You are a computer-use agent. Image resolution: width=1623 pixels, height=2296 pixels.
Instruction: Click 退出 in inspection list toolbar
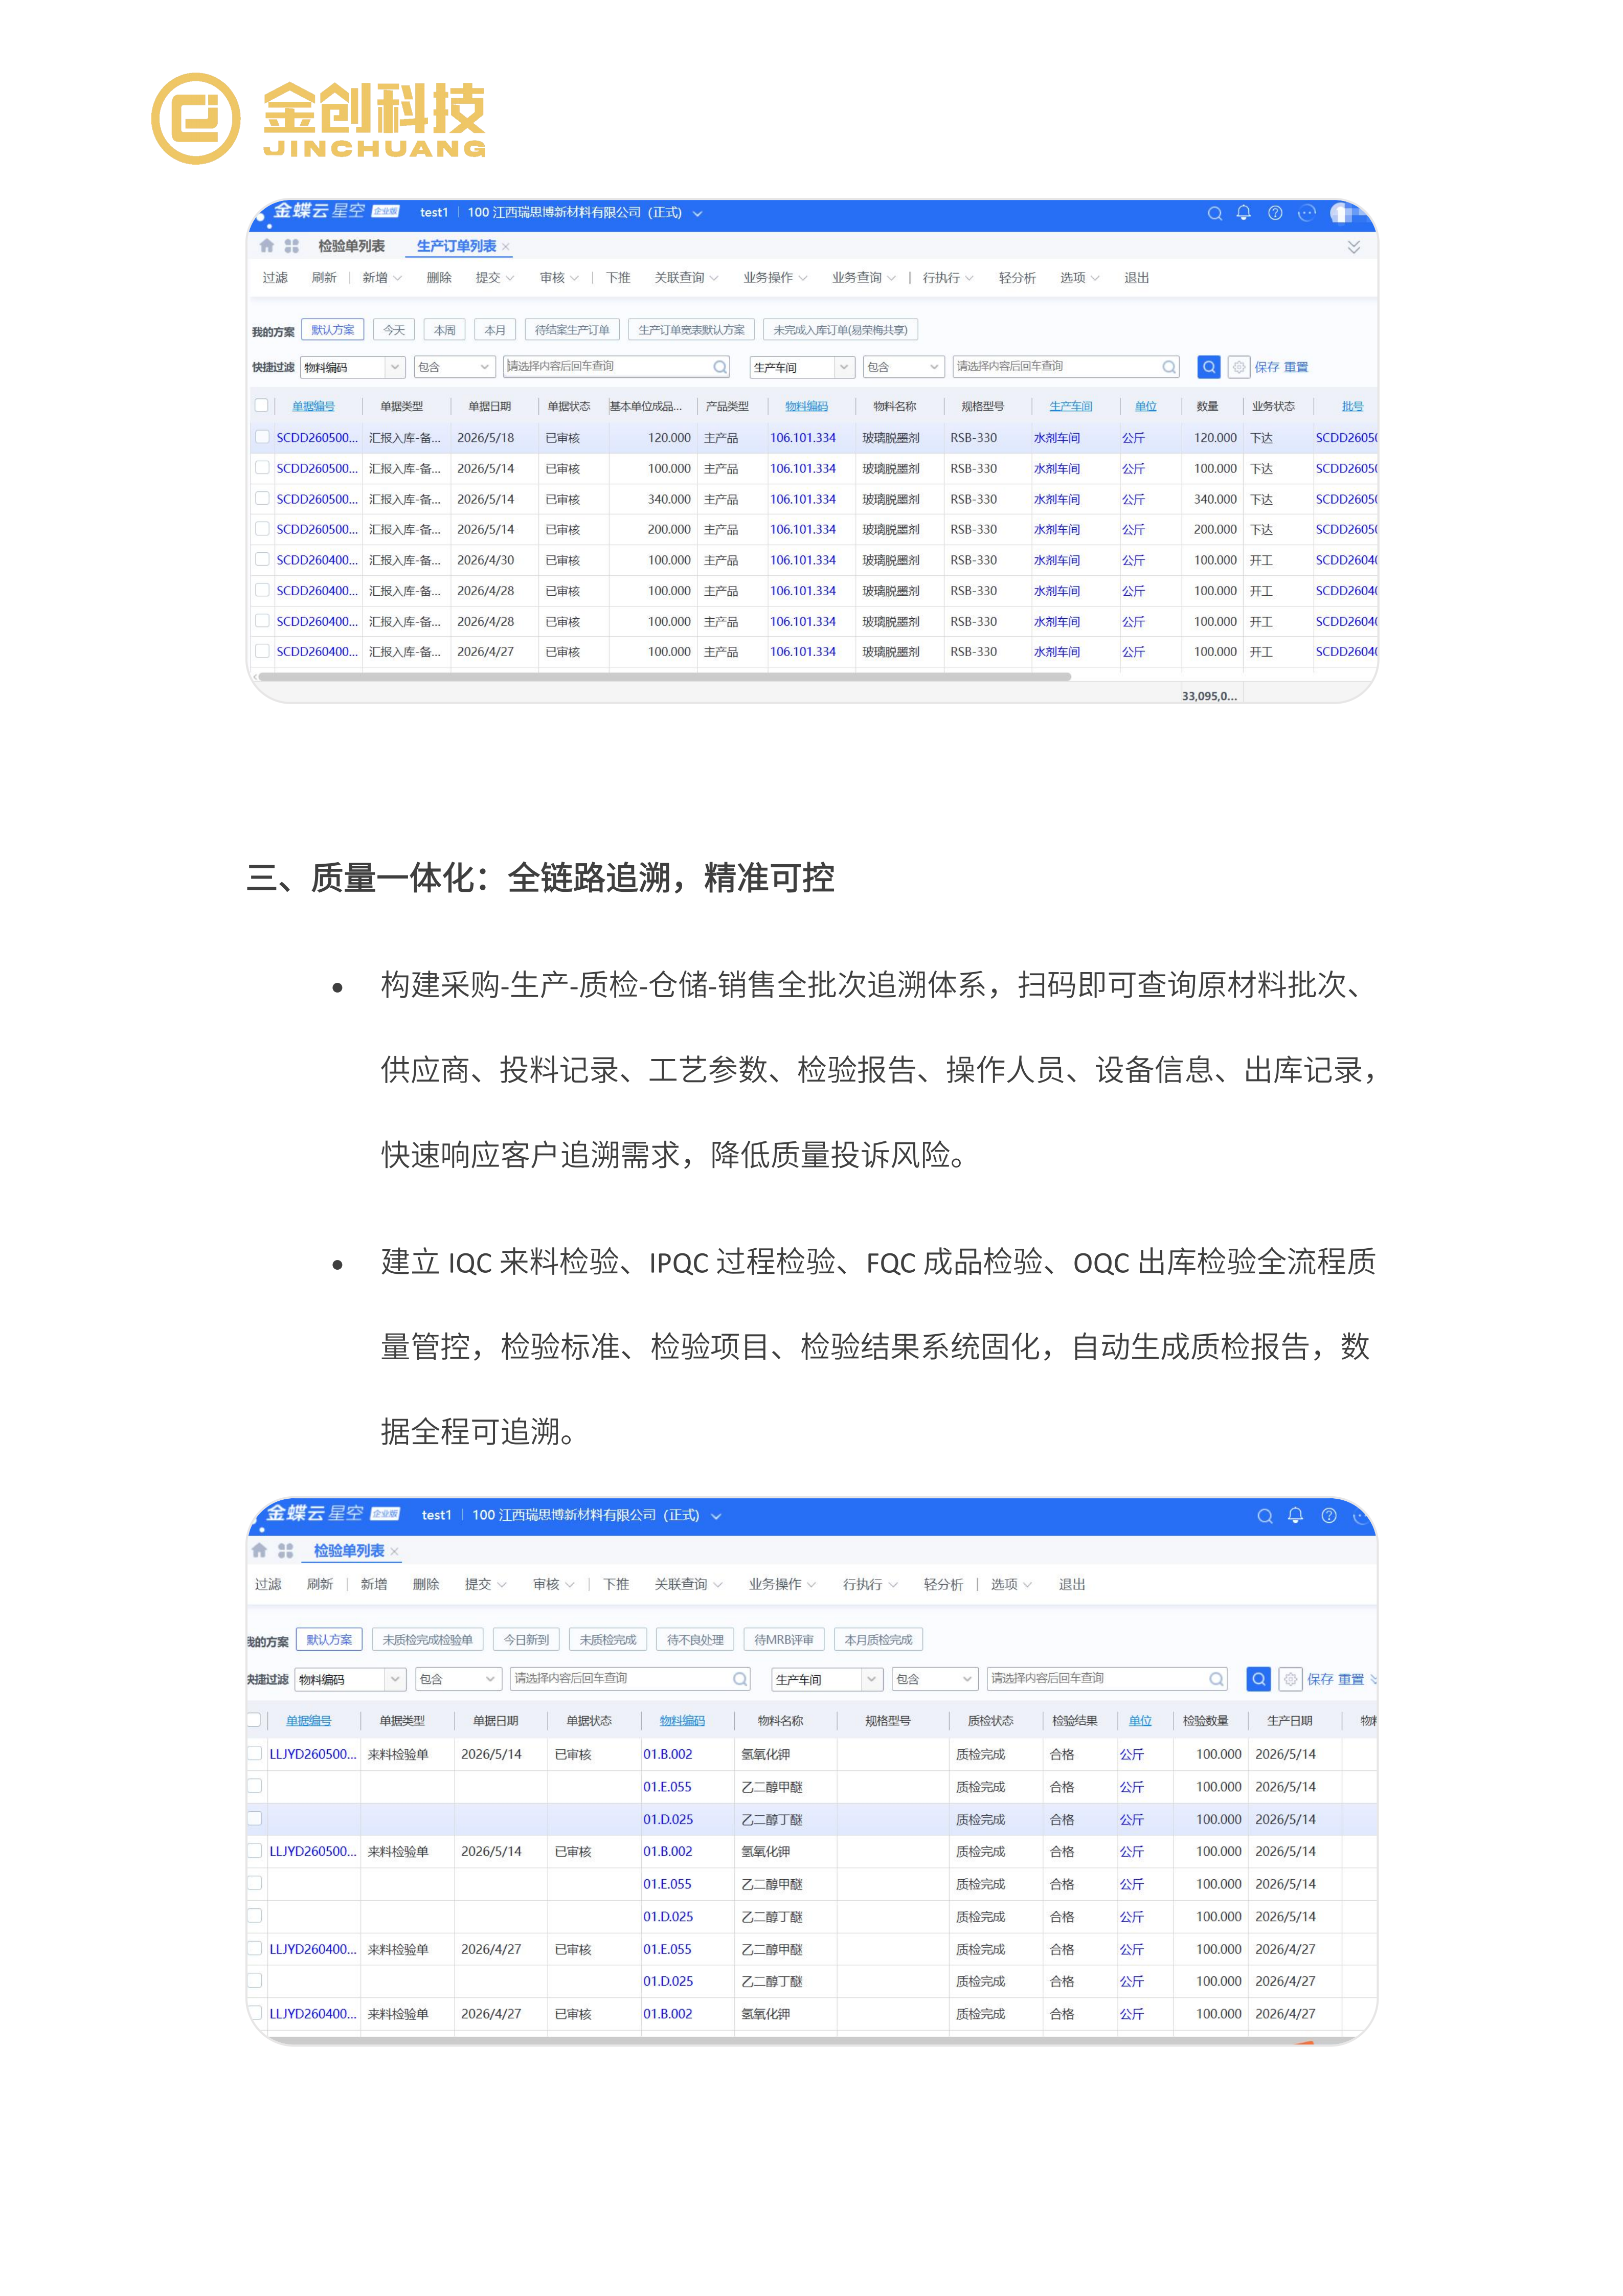[1071, 1585]
